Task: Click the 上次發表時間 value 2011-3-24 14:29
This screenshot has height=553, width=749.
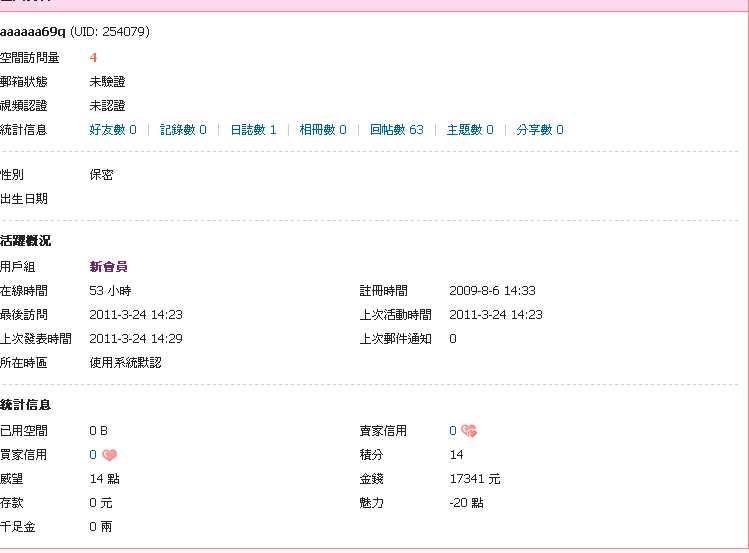Action: 135,339
